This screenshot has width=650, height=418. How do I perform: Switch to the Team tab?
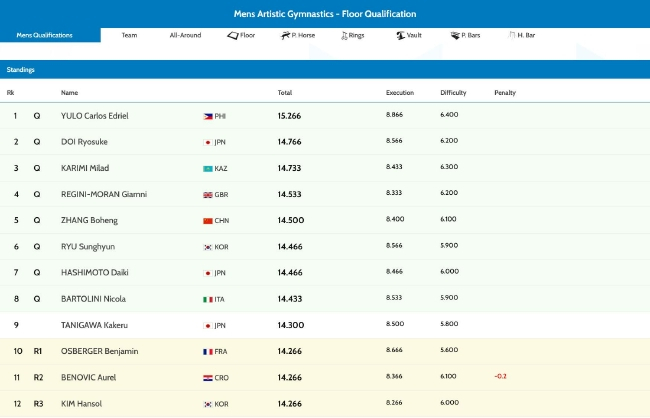(129, 35)
